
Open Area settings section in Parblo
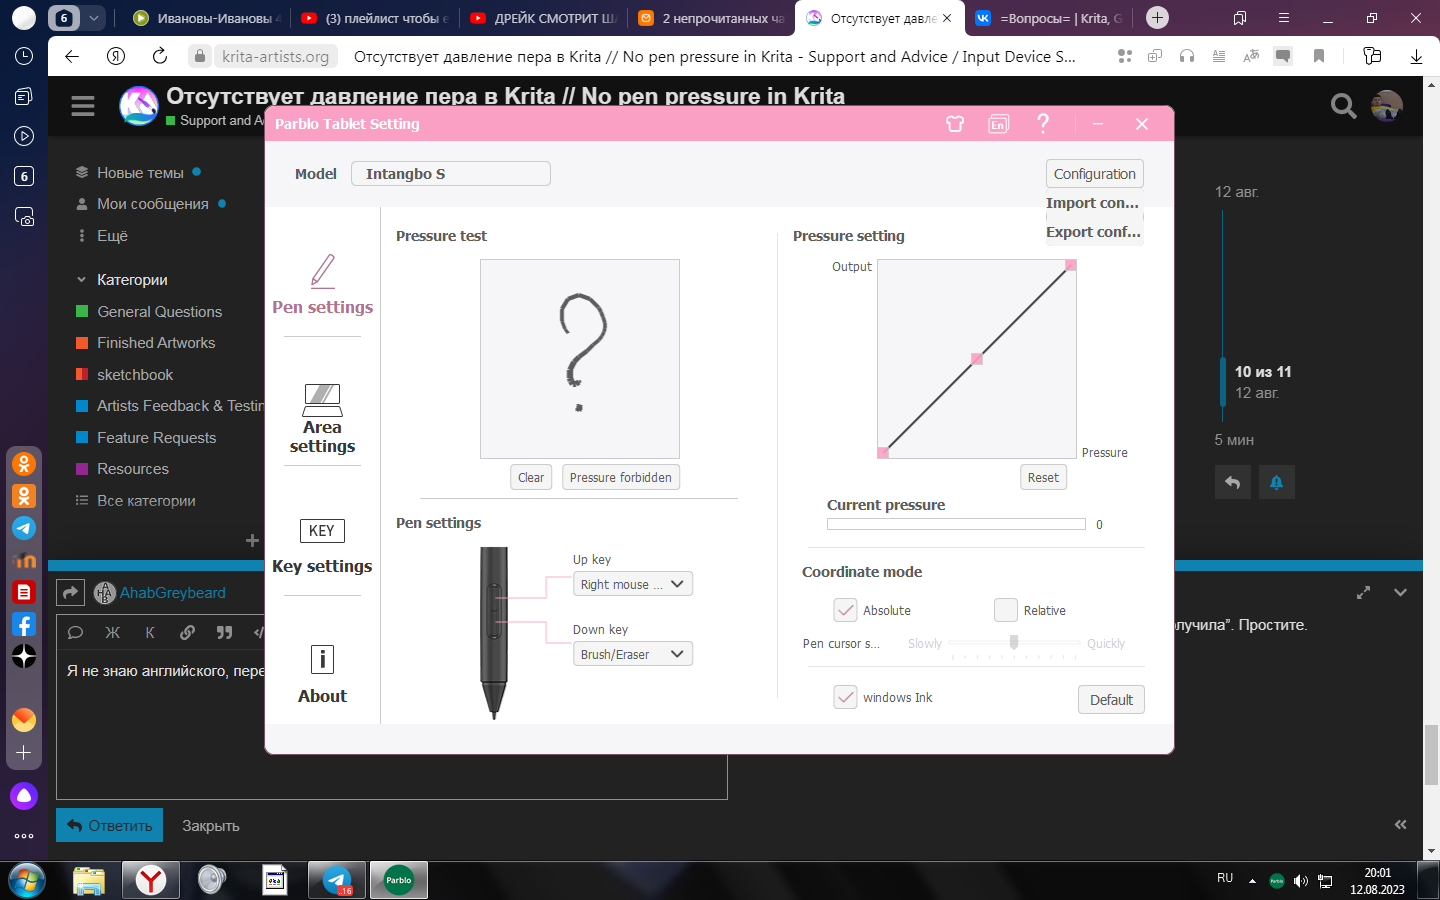click(x=322, y=419)
